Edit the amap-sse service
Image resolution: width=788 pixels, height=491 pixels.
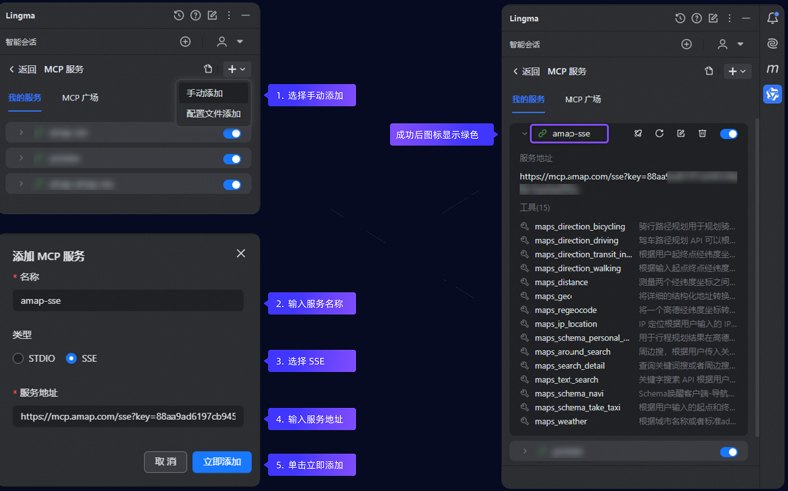(681, 133)
